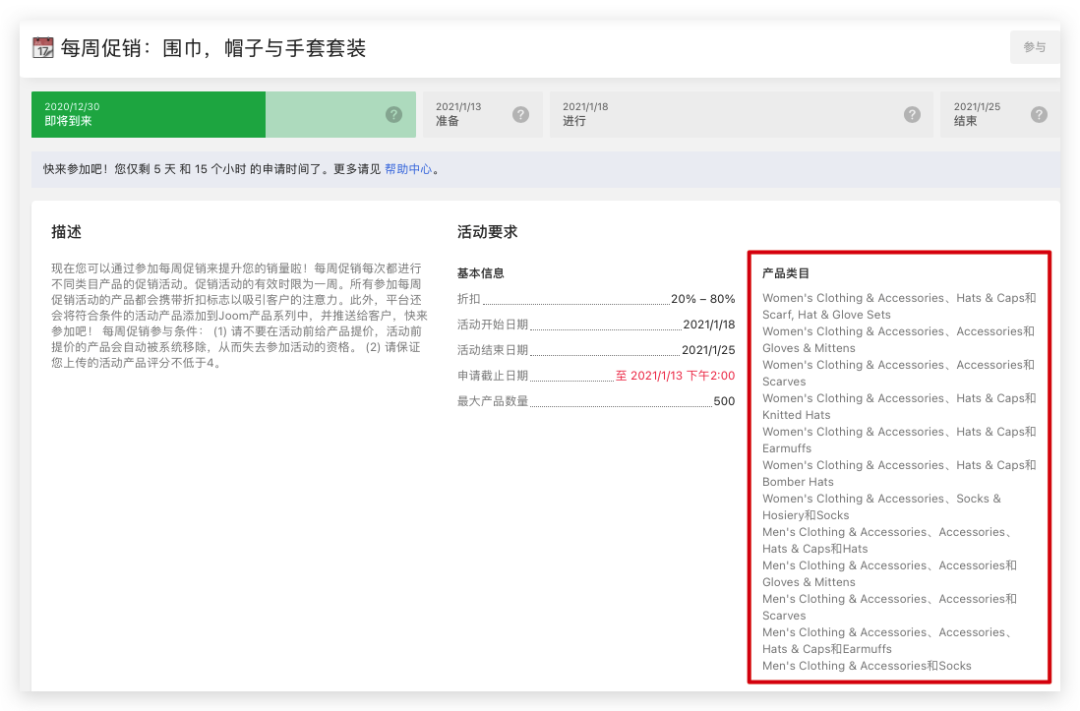Click the Men's Clothing & Accessories和Socks entry
1080x711 pixels.
[x=866, y=666]
